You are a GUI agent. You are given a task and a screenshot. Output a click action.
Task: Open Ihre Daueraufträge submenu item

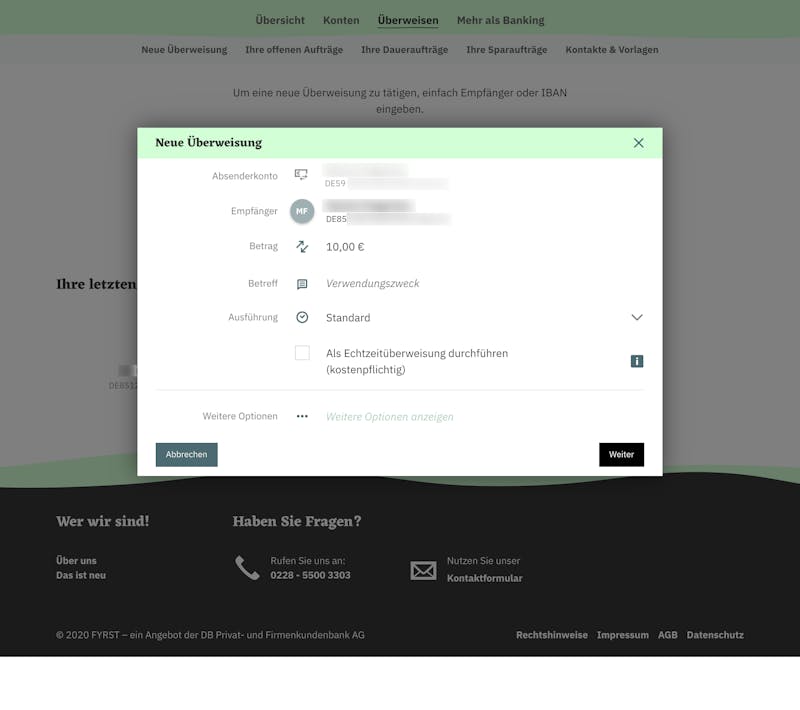point(405,50)
